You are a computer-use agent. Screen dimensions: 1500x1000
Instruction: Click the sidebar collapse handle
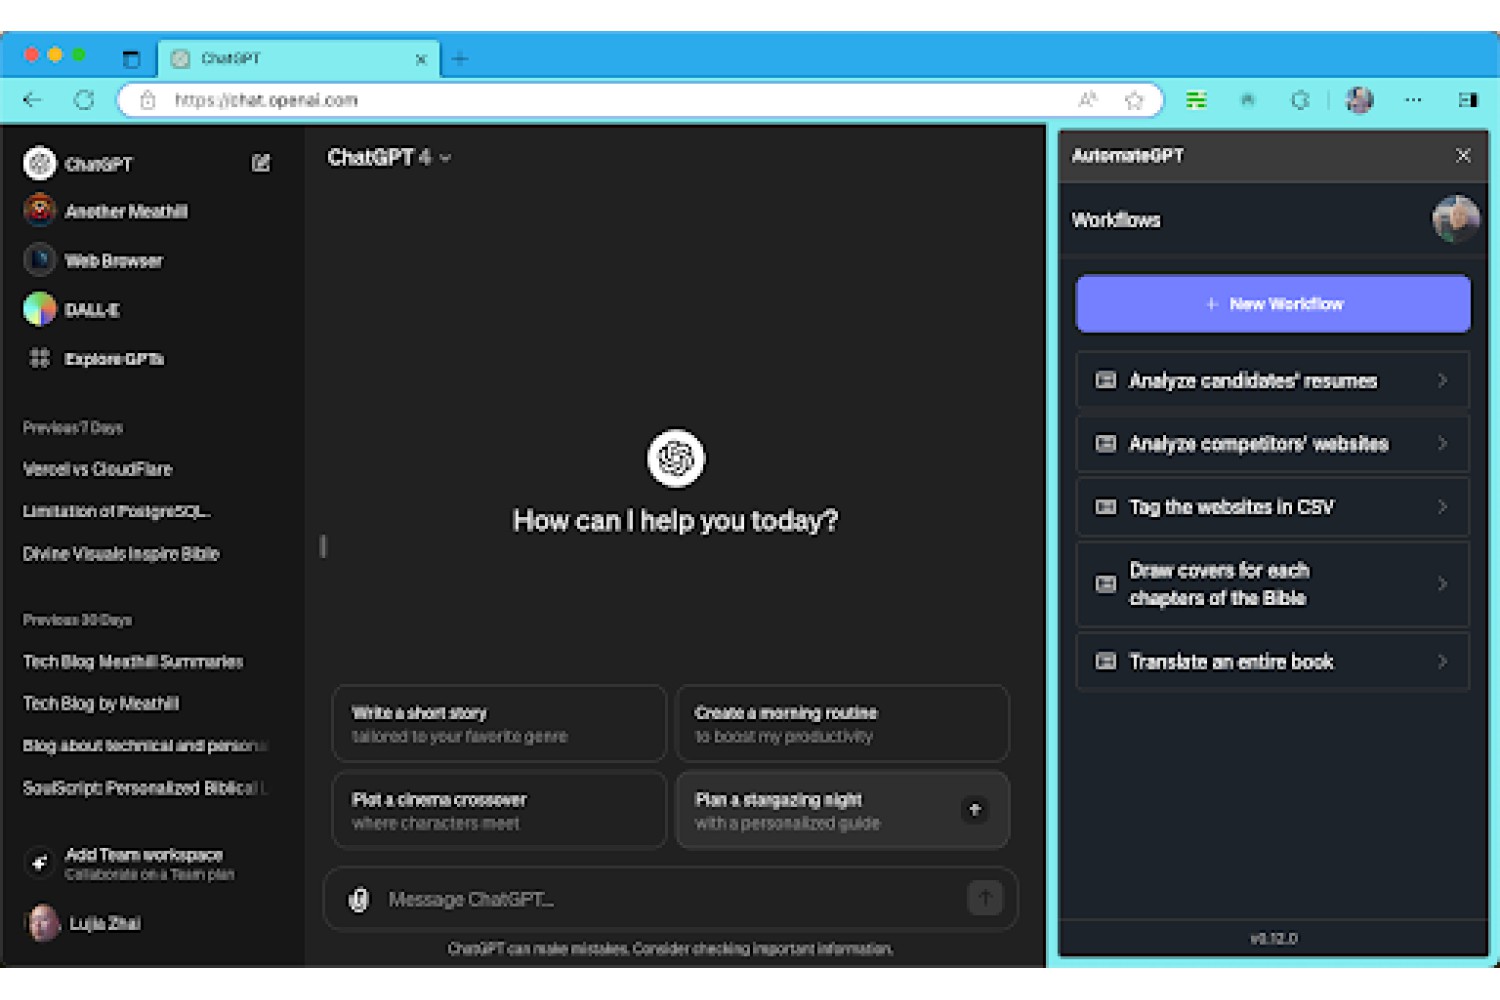323,546
